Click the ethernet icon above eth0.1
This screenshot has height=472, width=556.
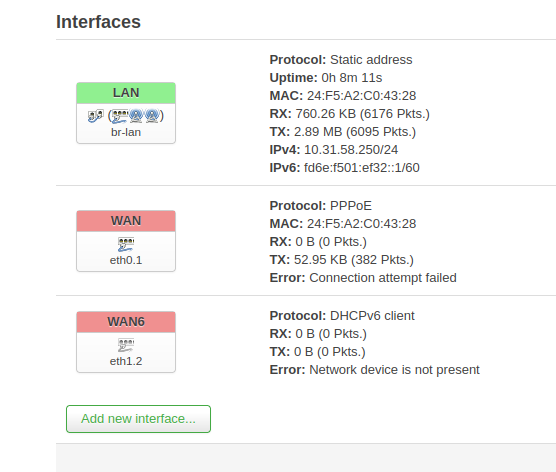click(x=126, y=244)
